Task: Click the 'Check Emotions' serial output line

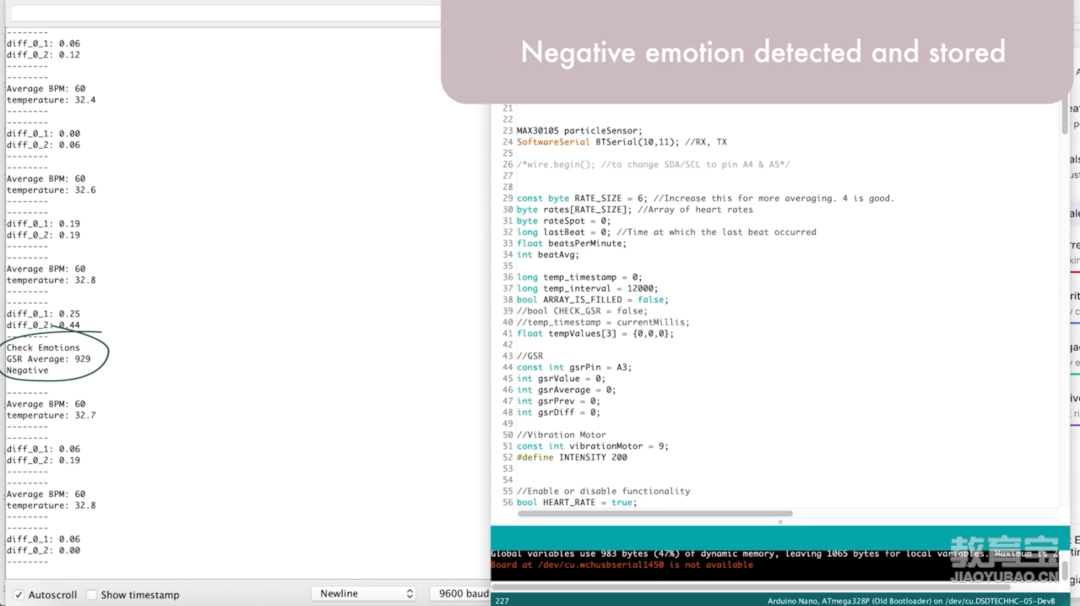Action: point(43,348)
